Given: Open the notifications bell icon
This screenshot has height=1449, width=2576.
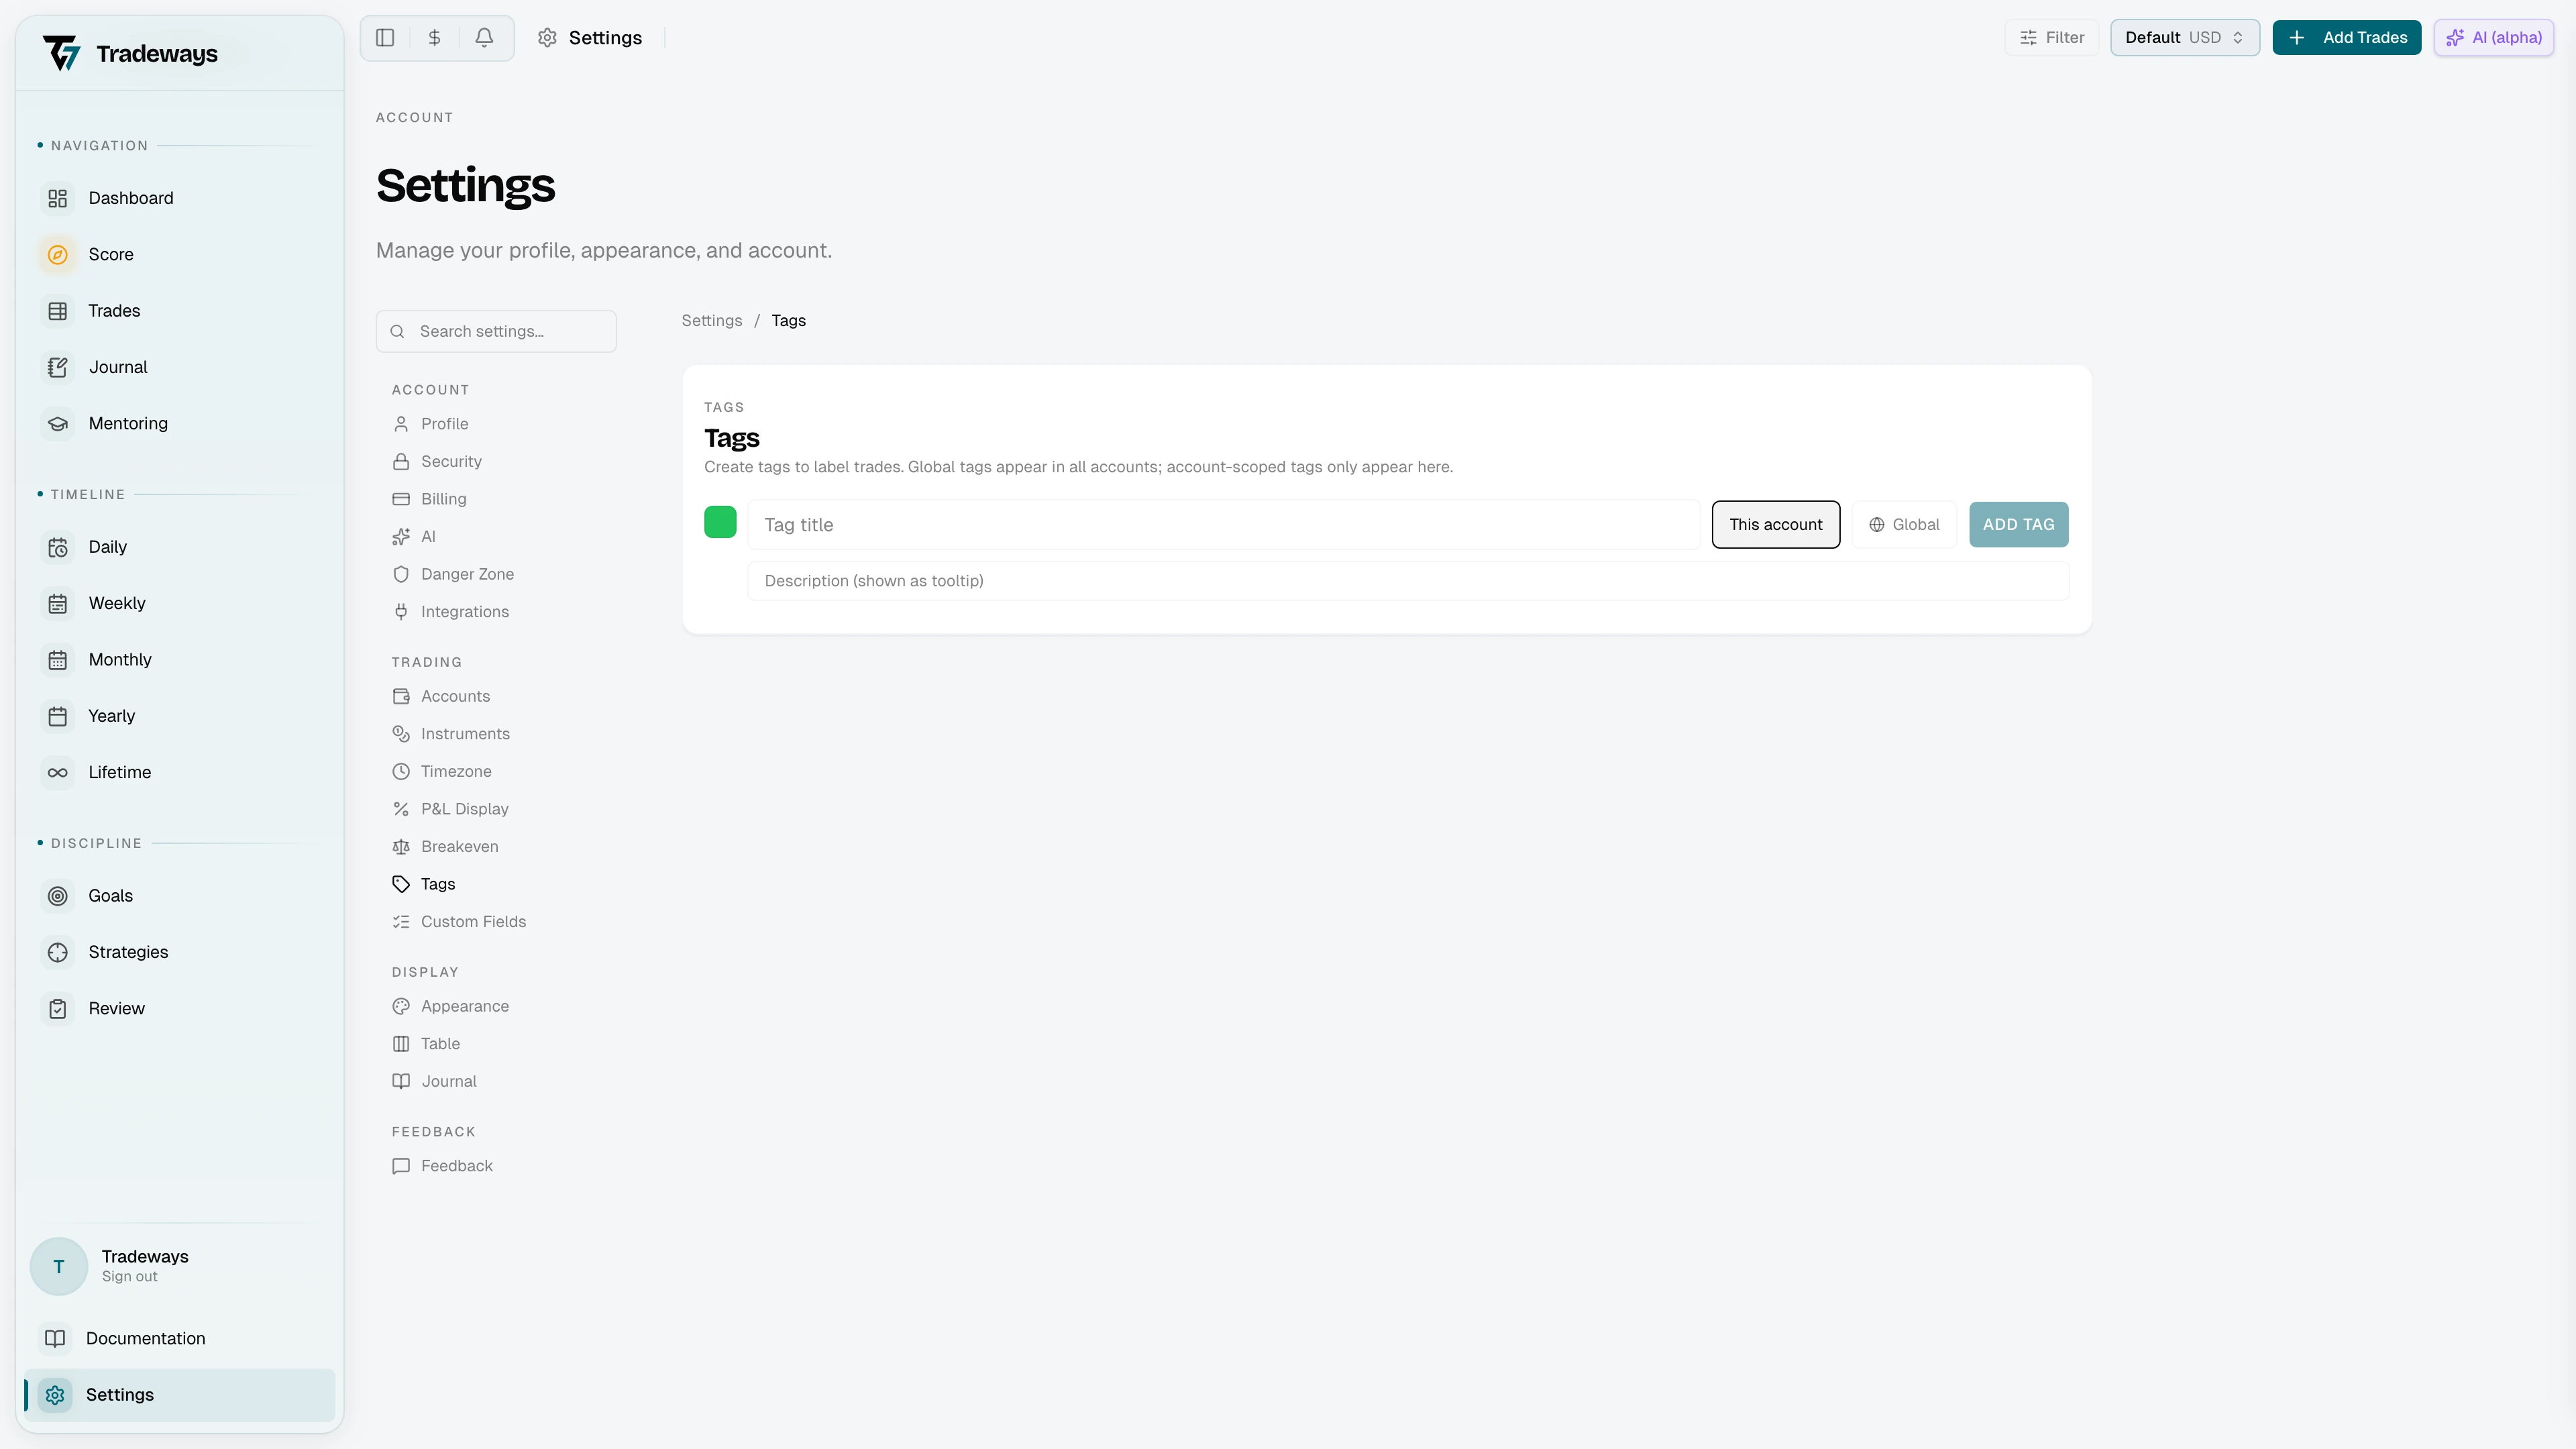Looking at the screenshot, I should pos(484,38).
